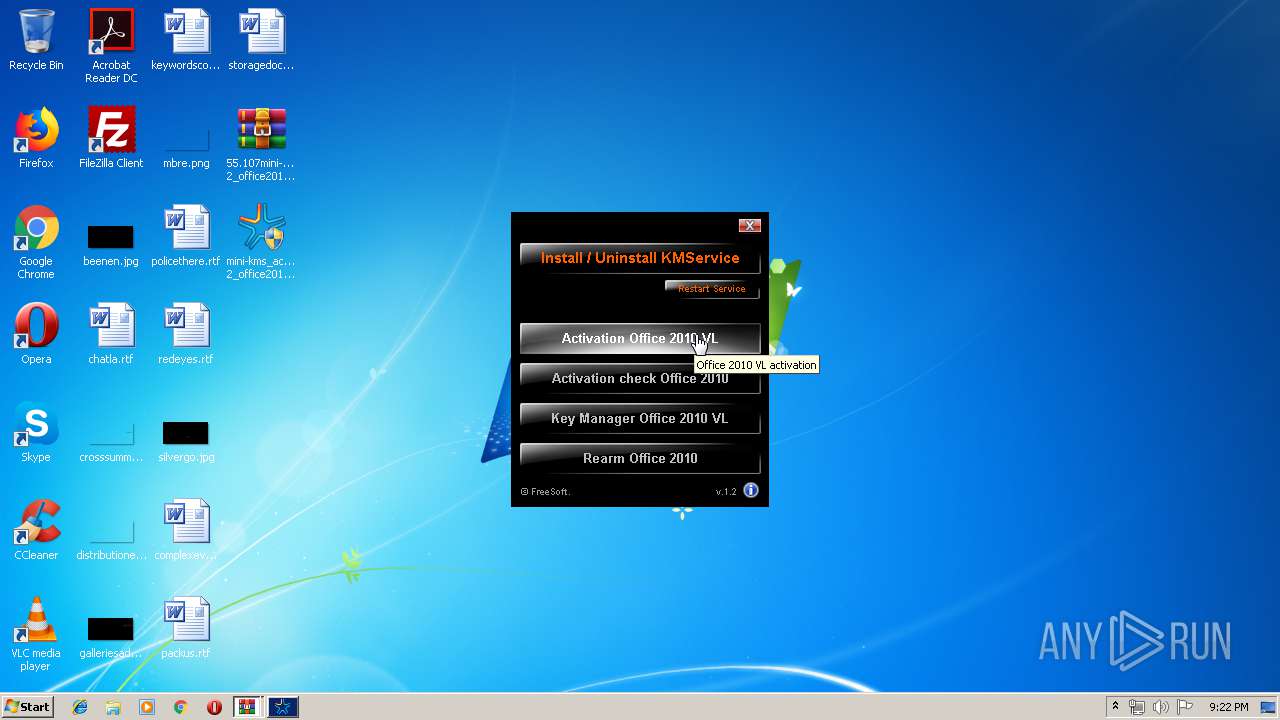
Task: Select the 55.107mini WinRAR archive icon
Action: coord(261,145)
